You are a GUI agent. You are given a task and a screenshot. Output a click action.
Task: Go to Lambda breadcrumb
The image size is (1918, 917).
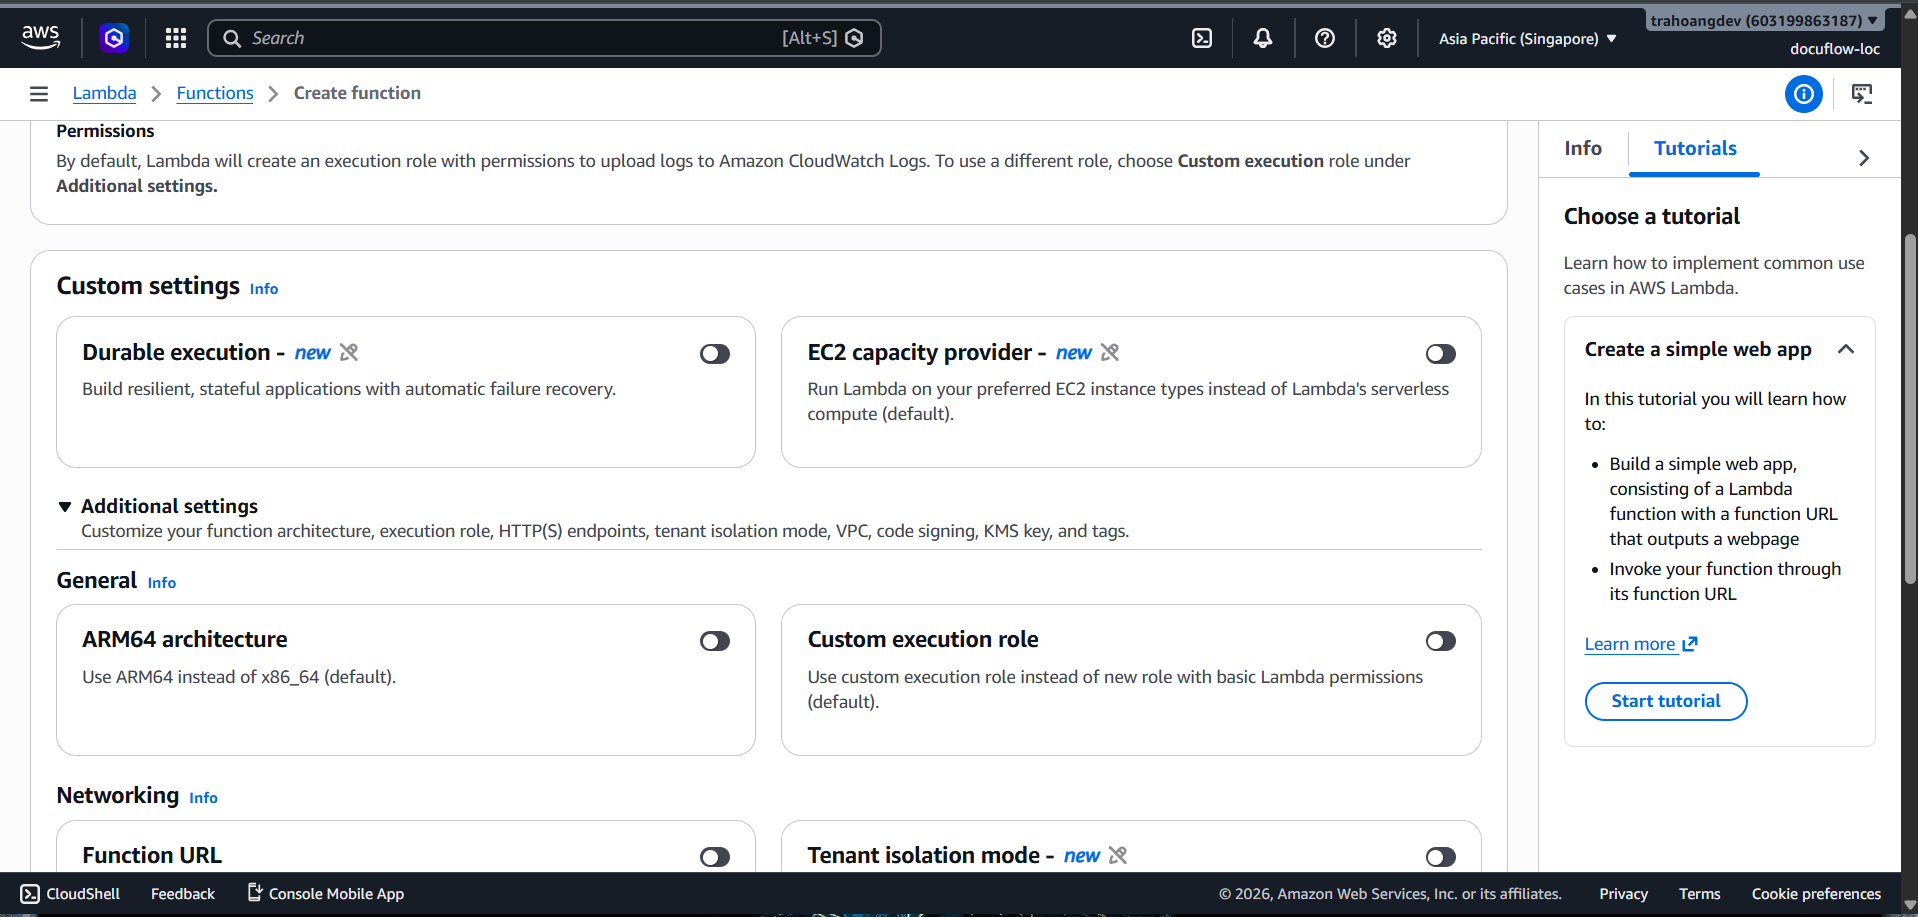tap(104, 93)
